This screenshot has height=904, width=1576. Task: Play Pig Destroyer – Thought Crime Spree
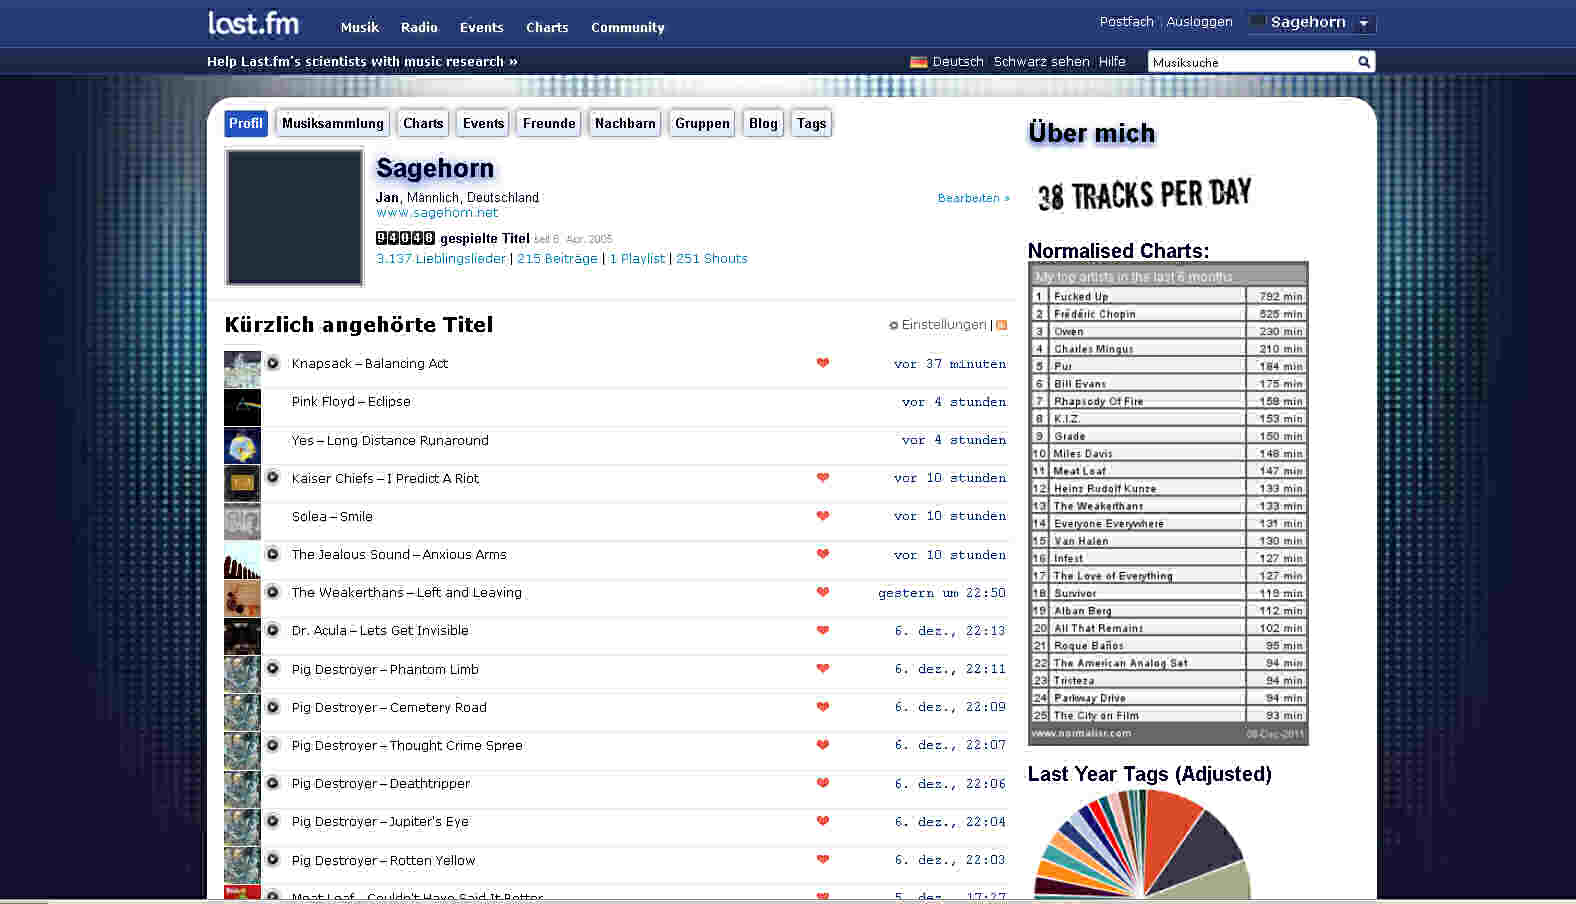coord(272,745)
